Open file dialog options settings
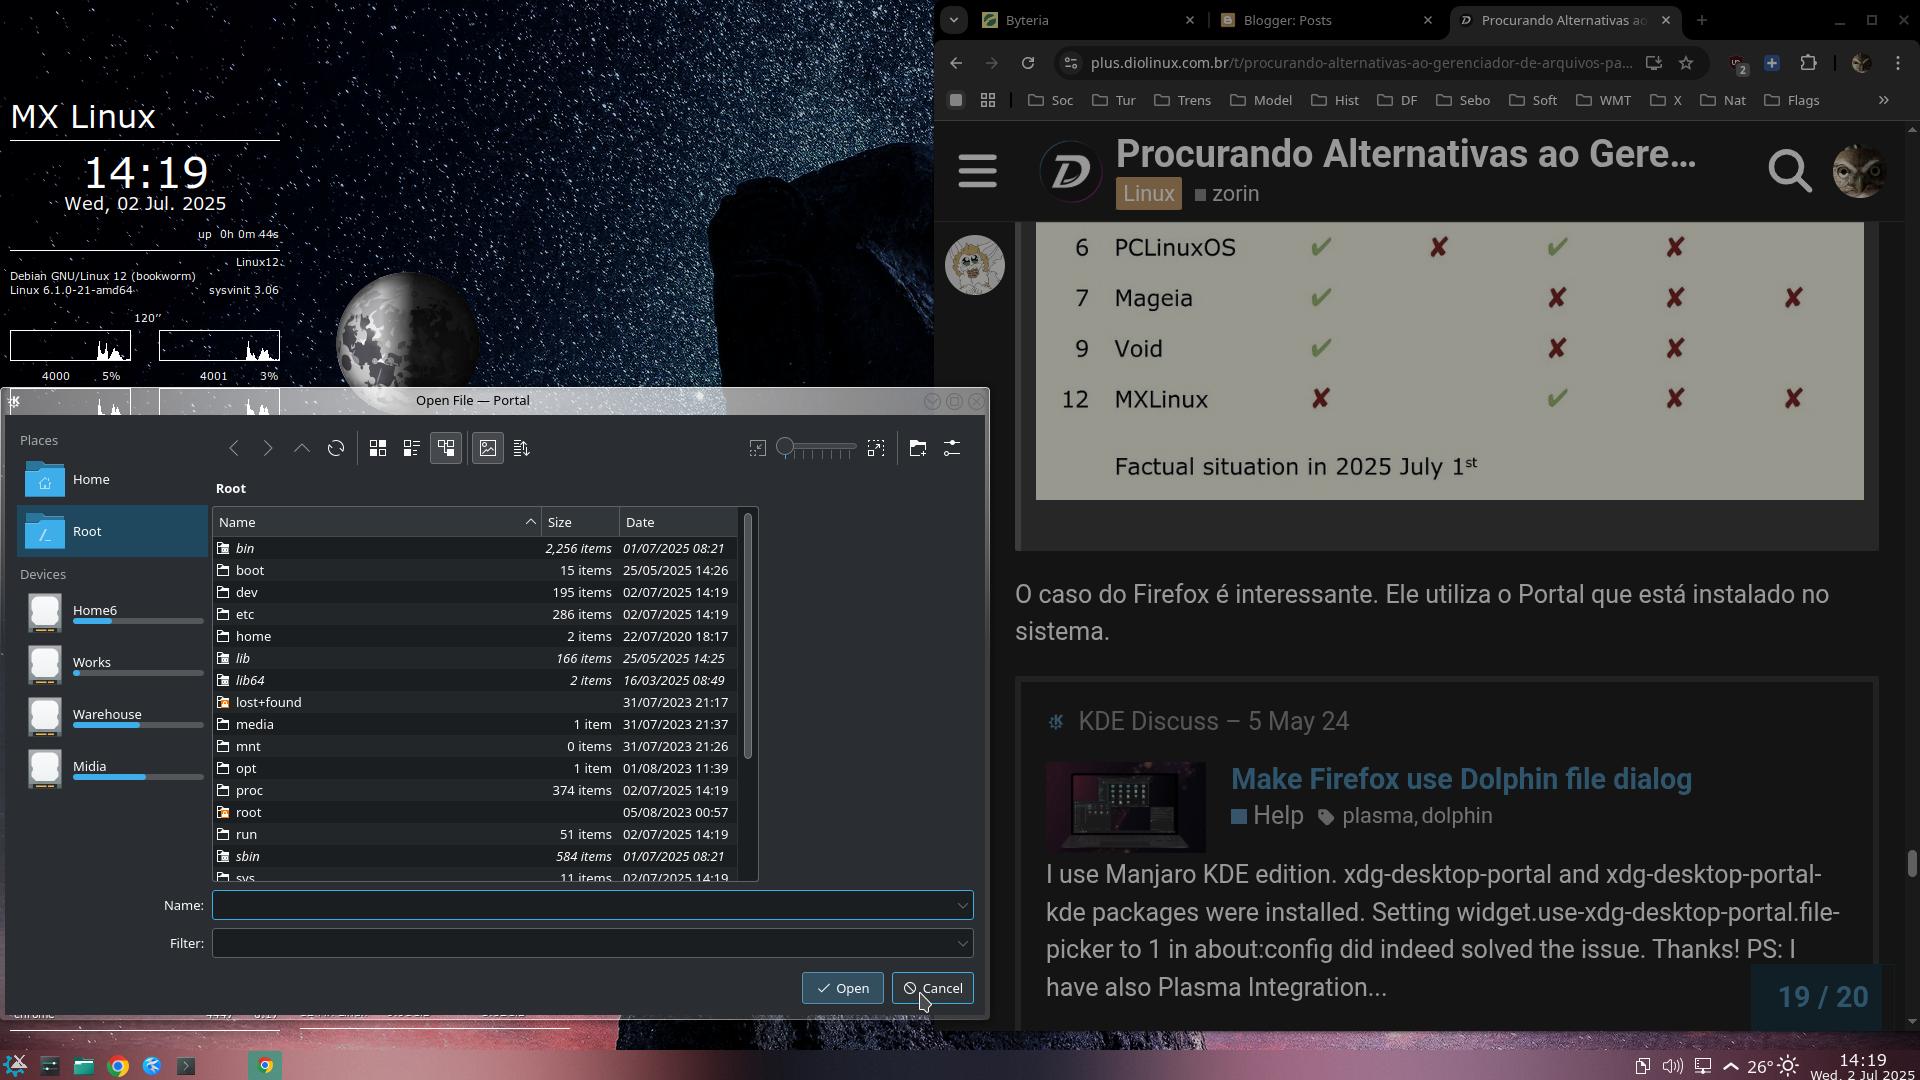Viewport: 1920px width, 1080px height. [952, 448]
